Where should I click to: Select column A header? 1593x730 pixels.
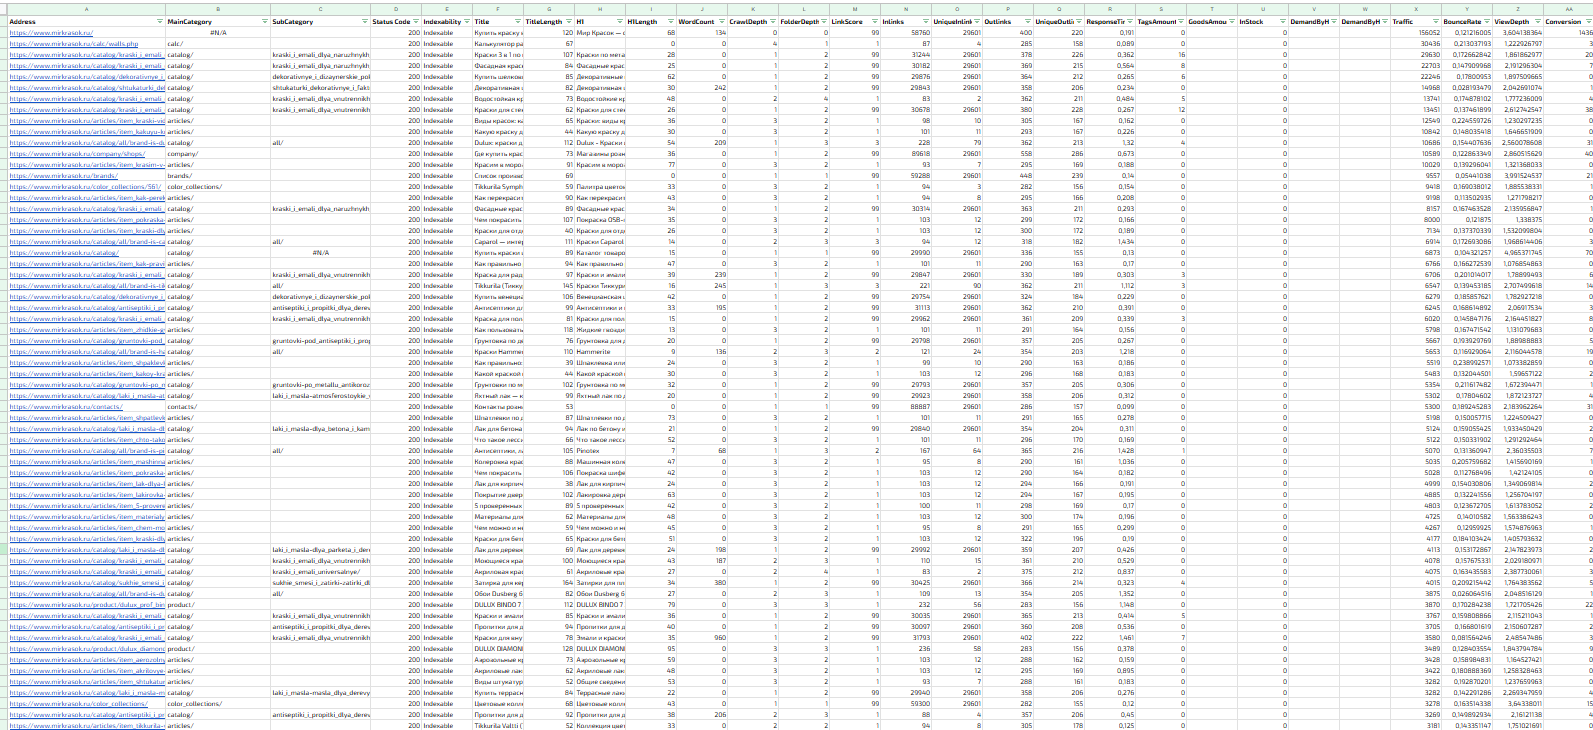tap(86, 9)
